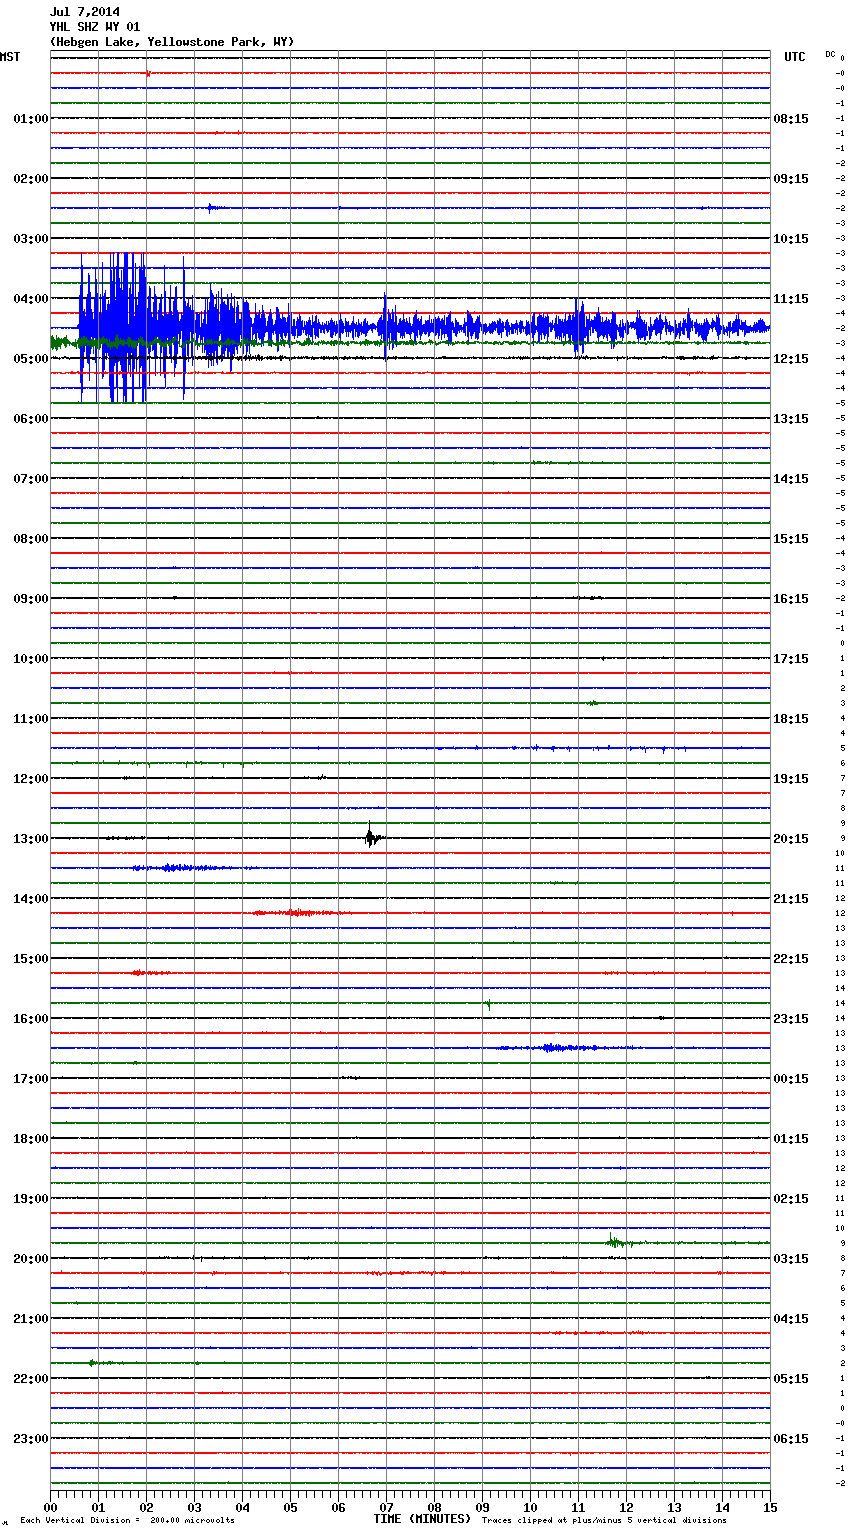Click the green event burst on the 19:45 trace
Image resolution: width=850 pixels, height=1534 pixels.
(615, 1242)
